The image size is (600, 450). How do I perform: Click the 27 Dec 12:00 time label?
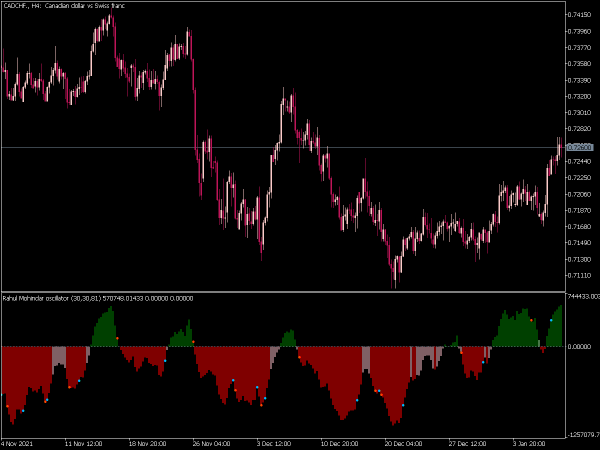[x=468, y=444]
